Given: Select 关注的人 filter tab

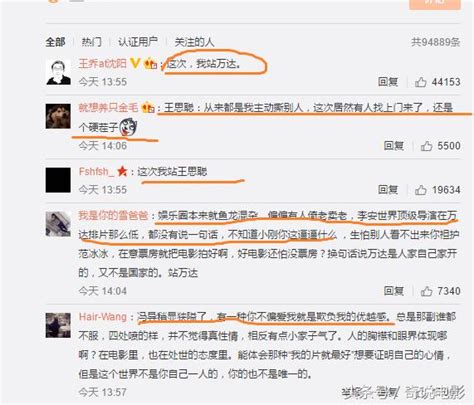Looking at the screenshot, I should [194, 42].
